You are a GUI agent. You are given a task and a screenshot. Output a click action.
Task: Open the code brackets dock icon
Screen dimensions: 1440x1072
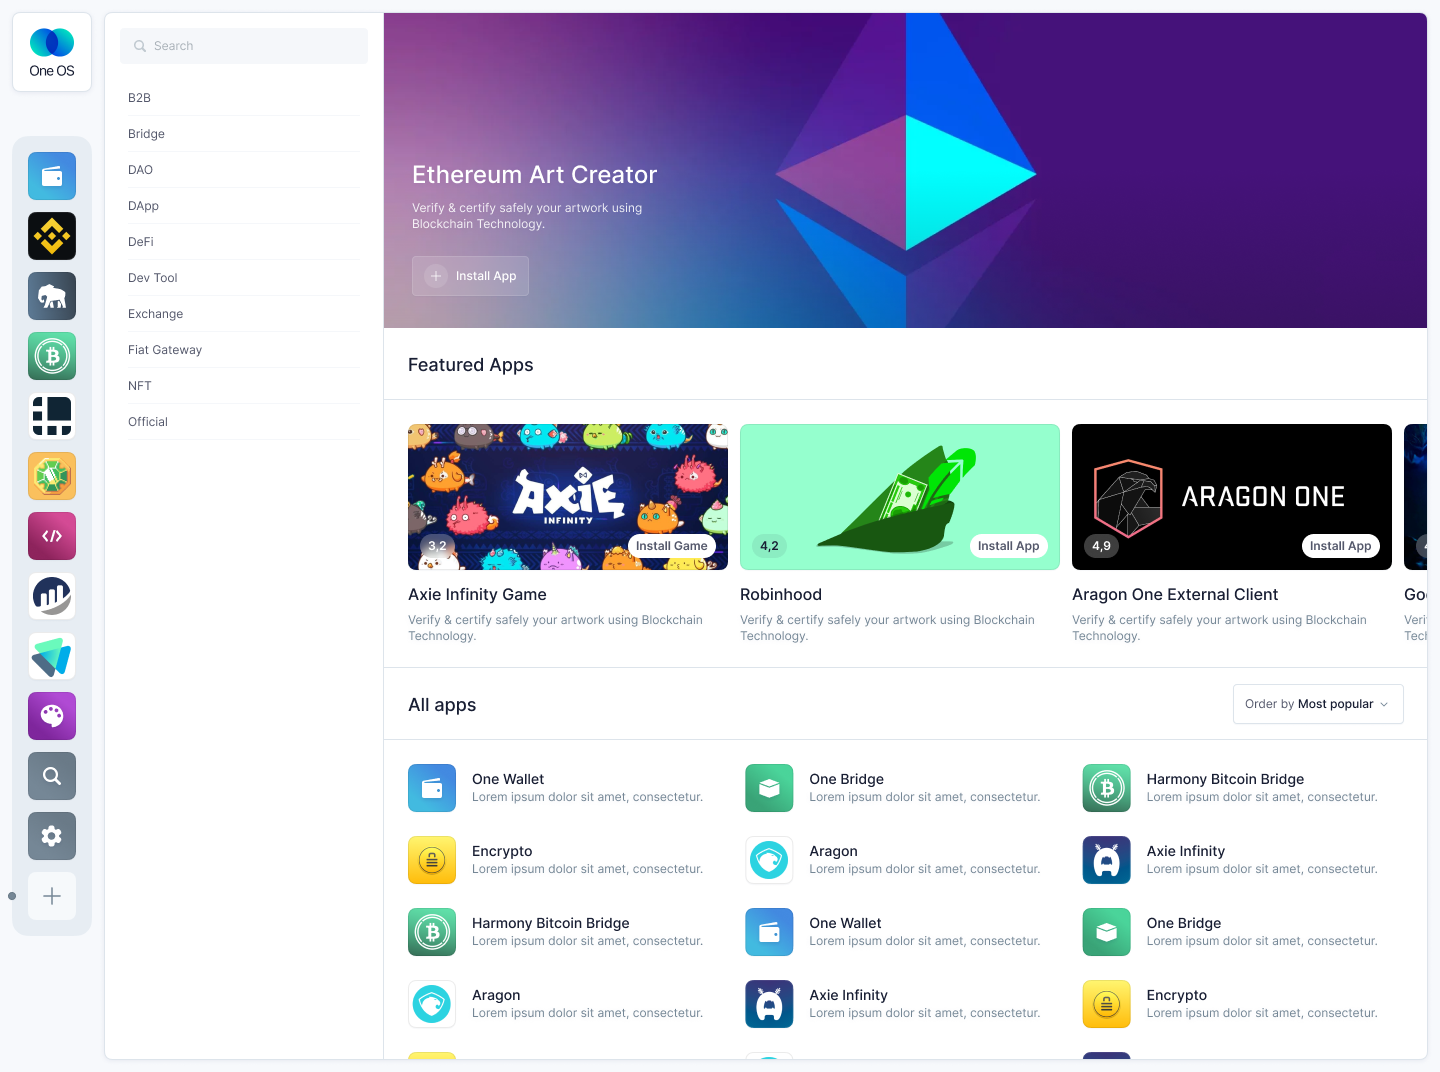click(52, 536)
